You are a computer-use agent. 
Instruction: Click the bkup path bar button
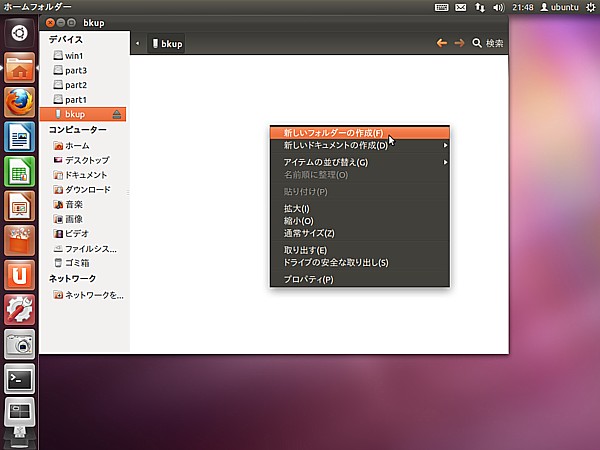(166, 44)
